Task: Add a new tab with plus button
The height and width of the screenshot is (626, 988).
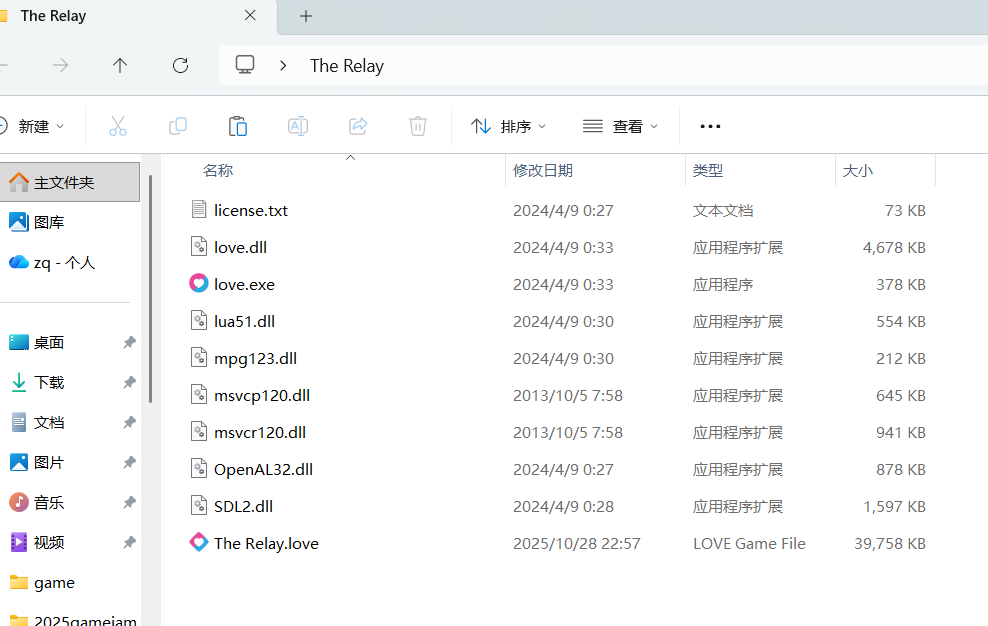Action: pyautogui.click(x=306, y=16)
